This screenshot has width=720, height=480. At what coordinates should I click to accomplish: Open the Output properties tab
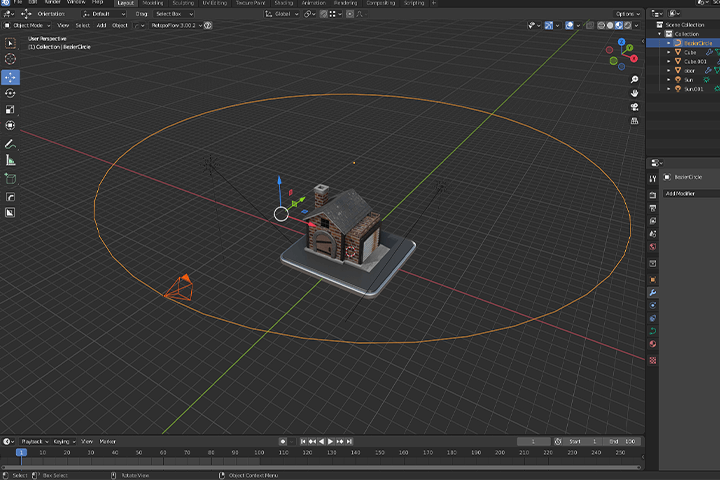pyautogui.click(x=652, y=208)
